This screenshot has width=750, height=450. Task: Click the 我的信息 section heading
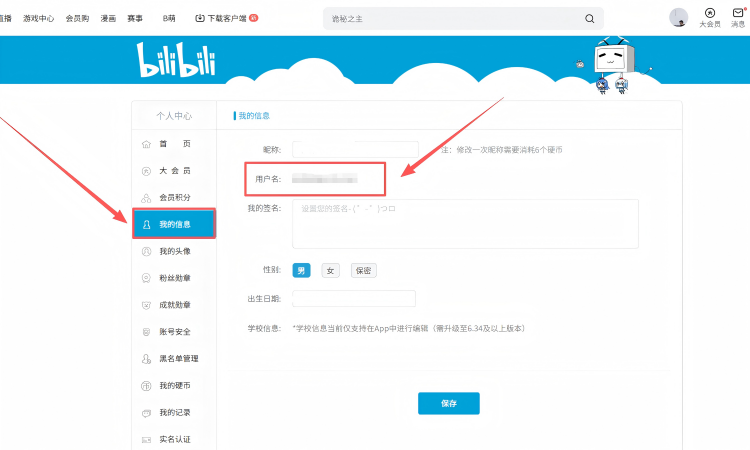(254, 116)
